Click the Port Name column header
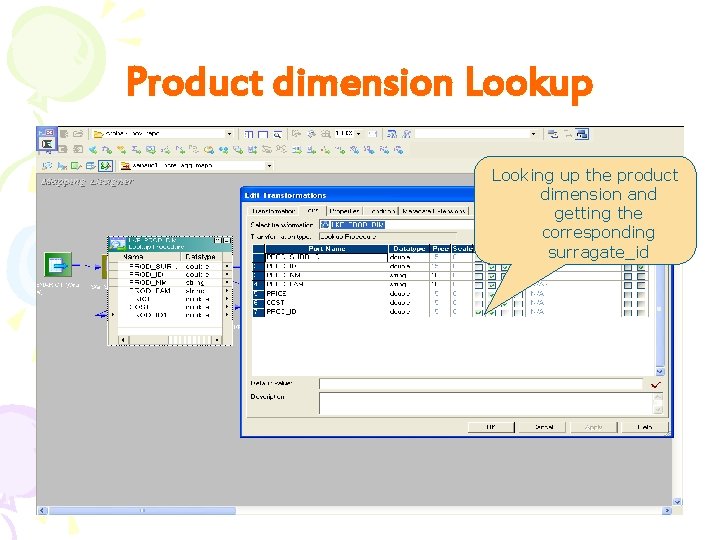This screenshot has width=720, height=540. (x=326, y=248)
